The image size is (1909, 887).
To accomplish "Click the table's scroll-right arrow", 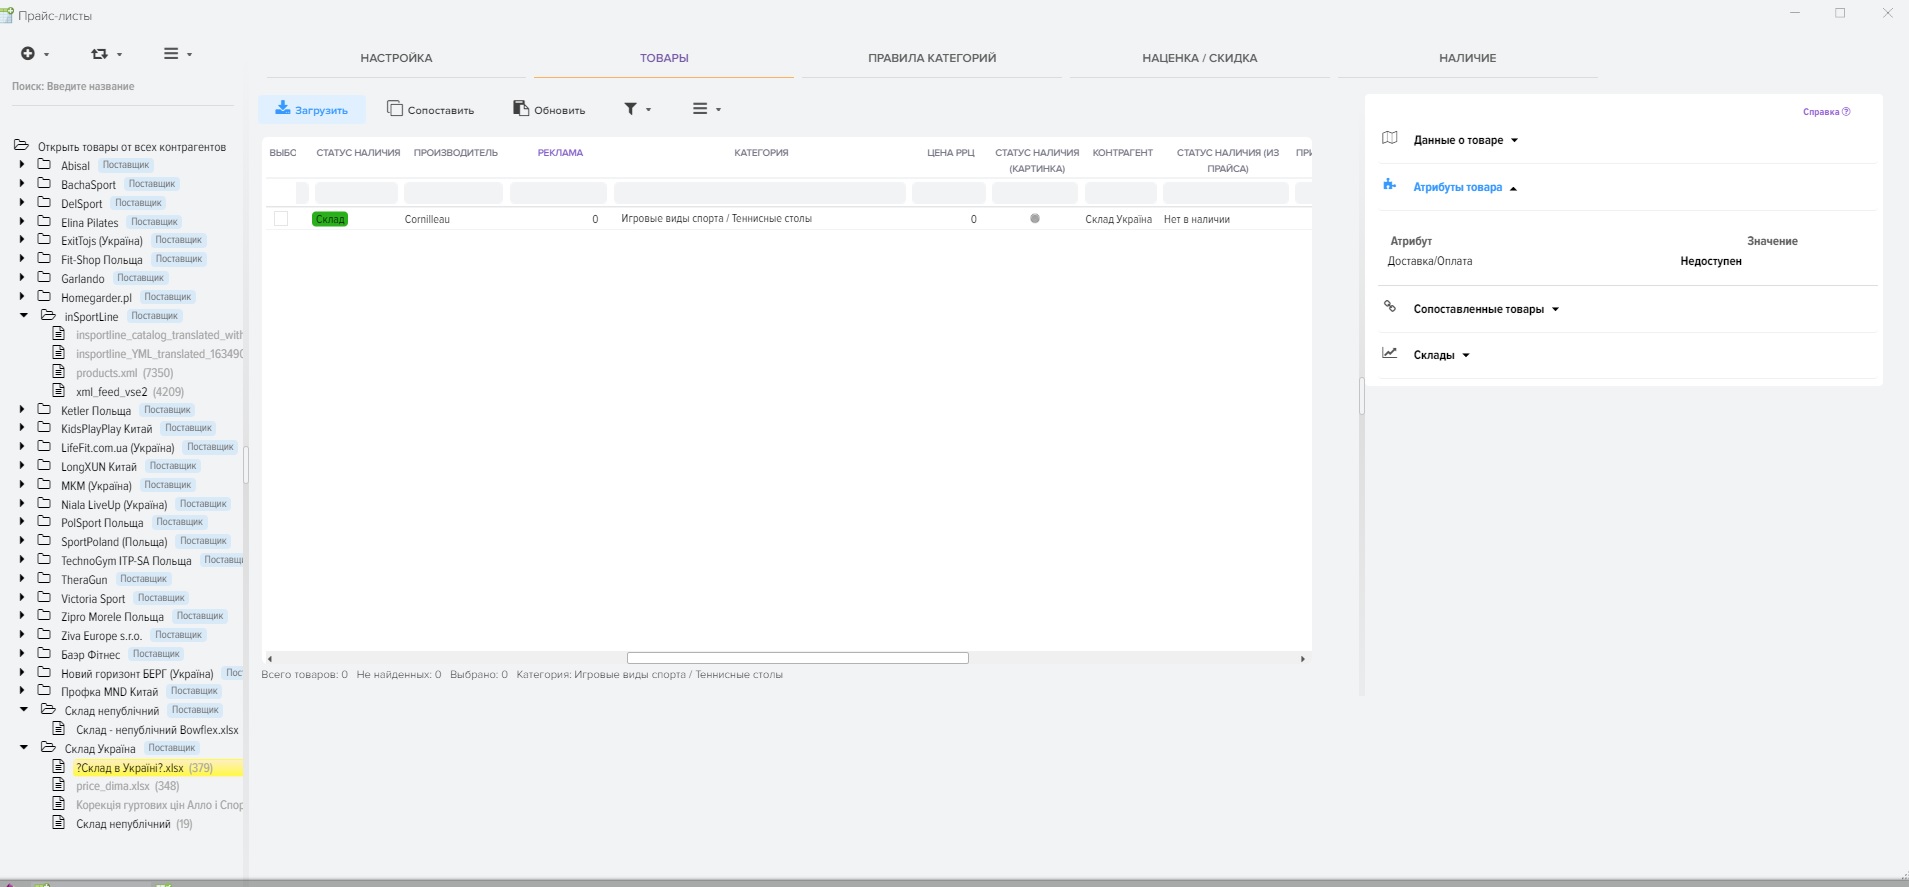I will tap(1302, 658).
